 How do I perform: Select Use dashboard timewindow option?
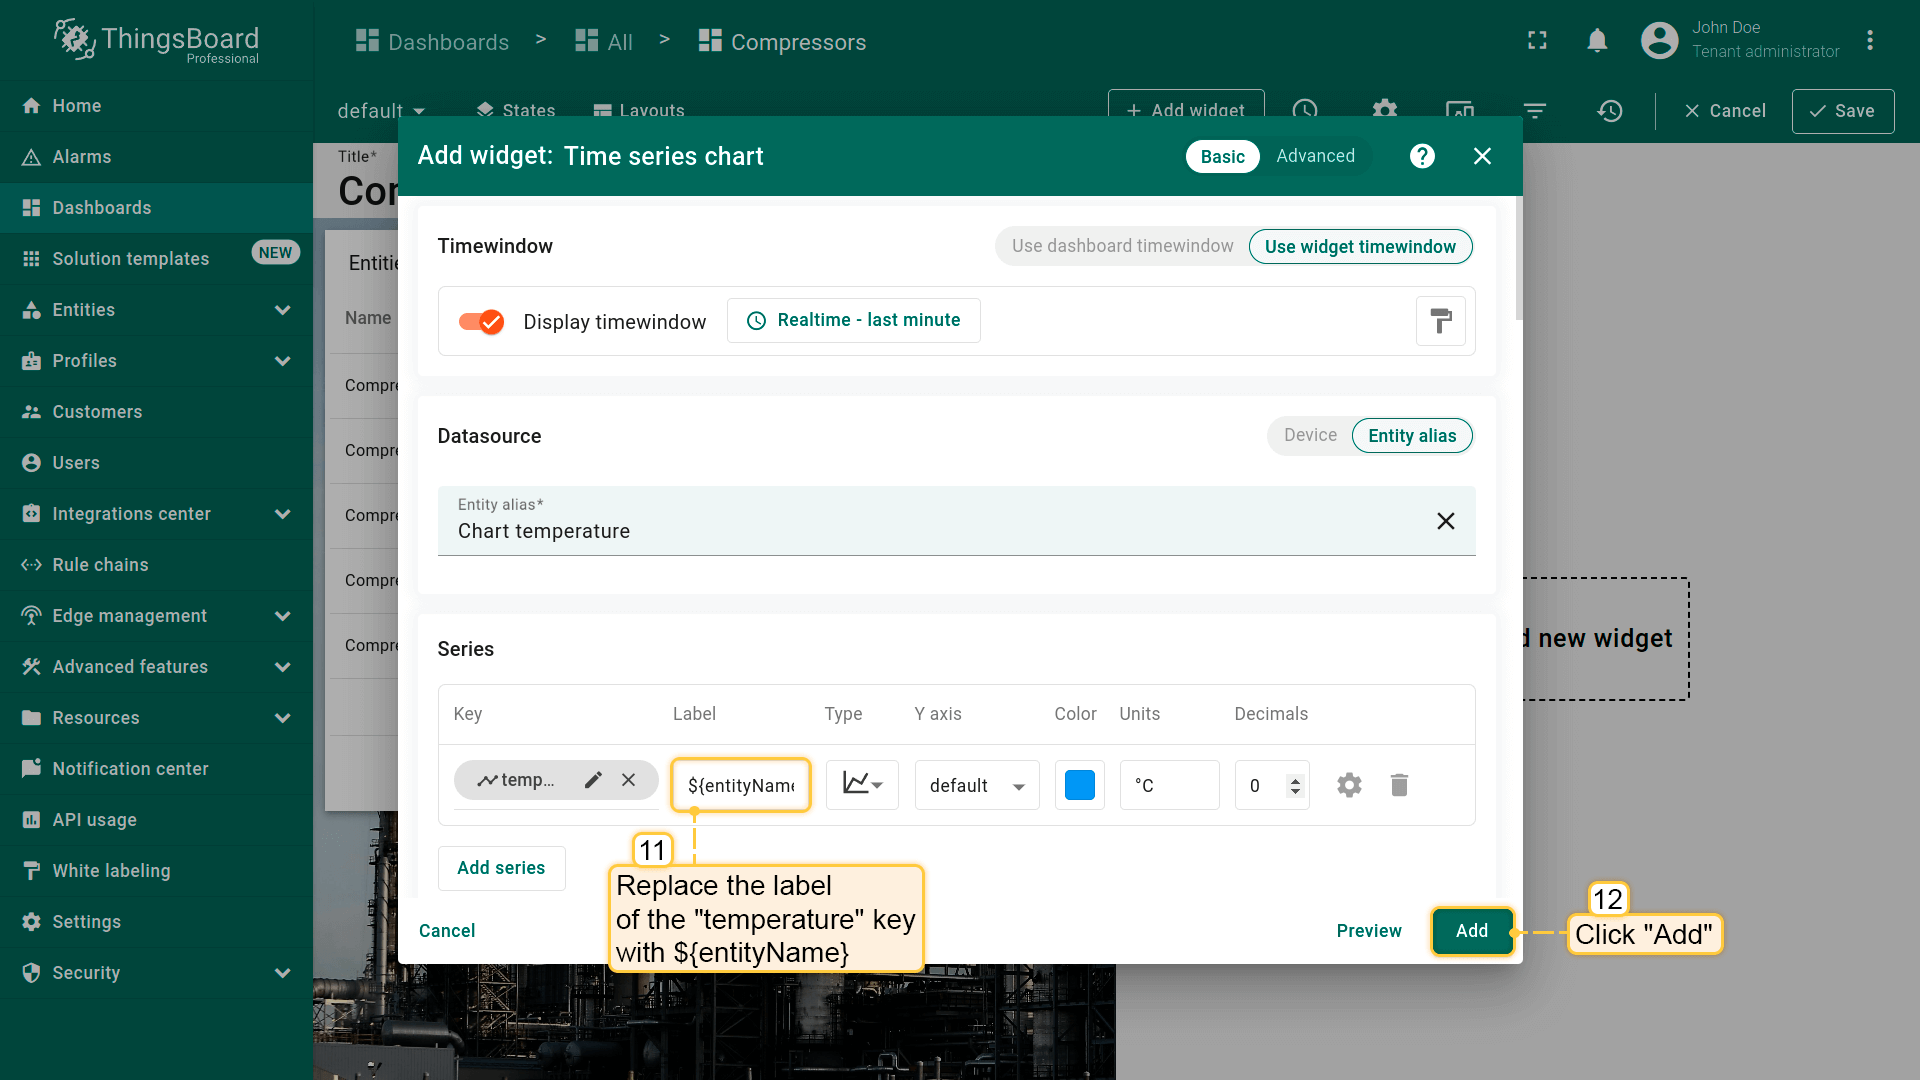click(1122, 246)
